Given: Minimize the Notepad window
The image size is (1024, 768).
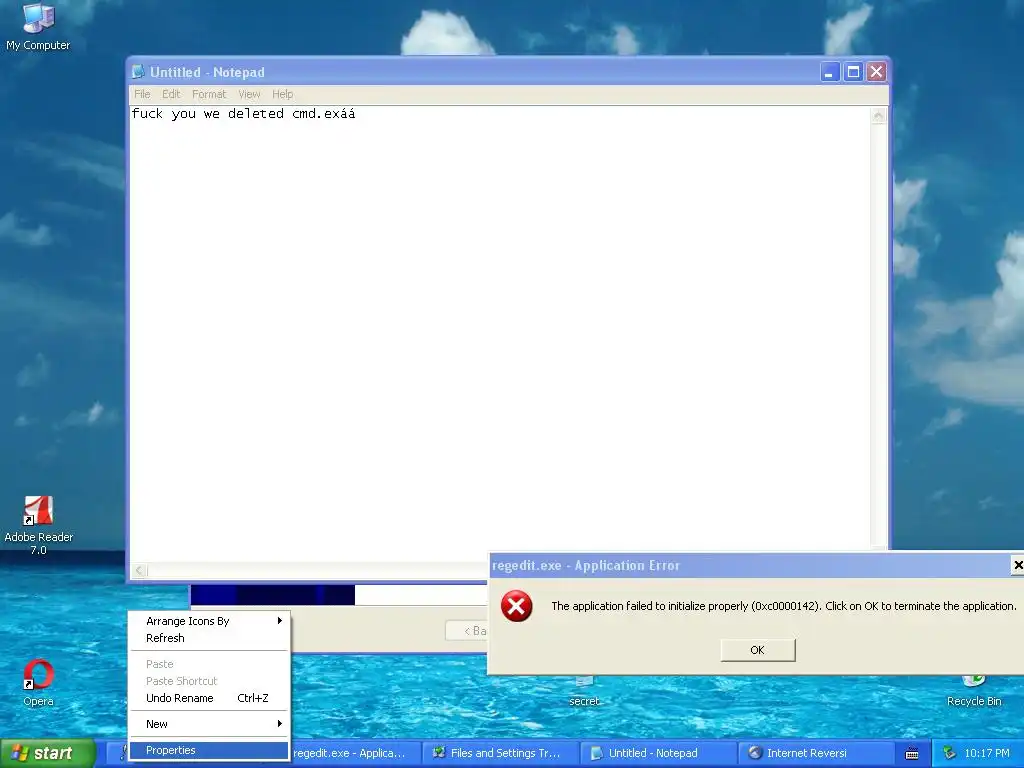Looking at the screenshot, I should [829, 72].
